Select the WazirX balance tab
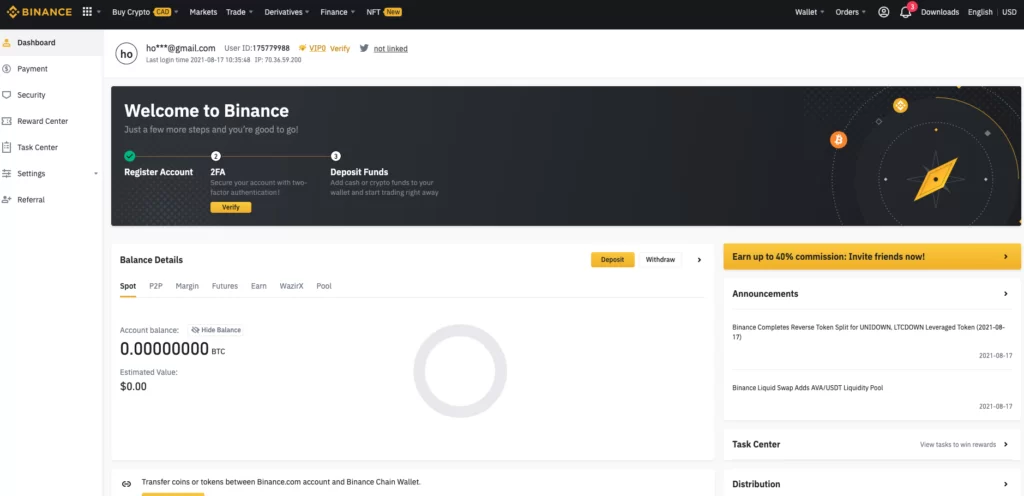 tap(291, 286)
